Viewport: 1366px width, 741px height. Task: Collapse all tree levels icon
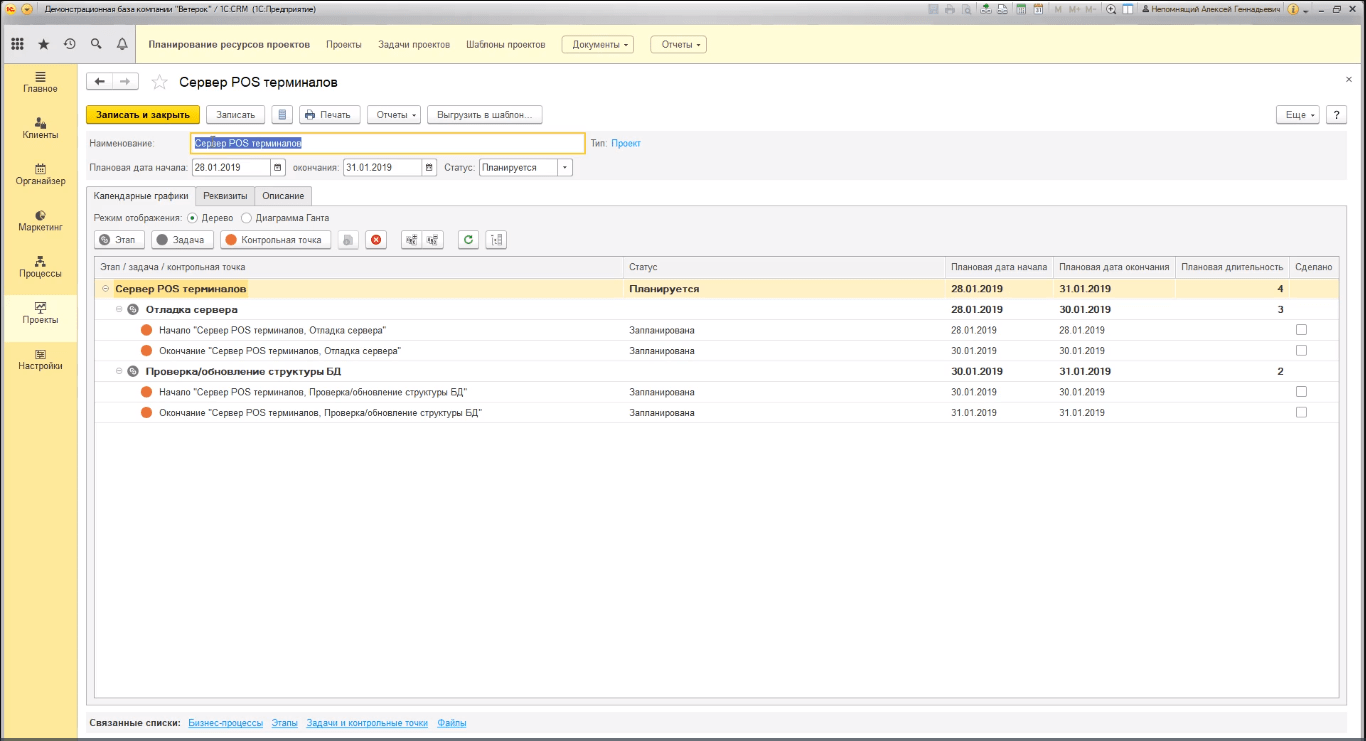[x=433, y=240]
